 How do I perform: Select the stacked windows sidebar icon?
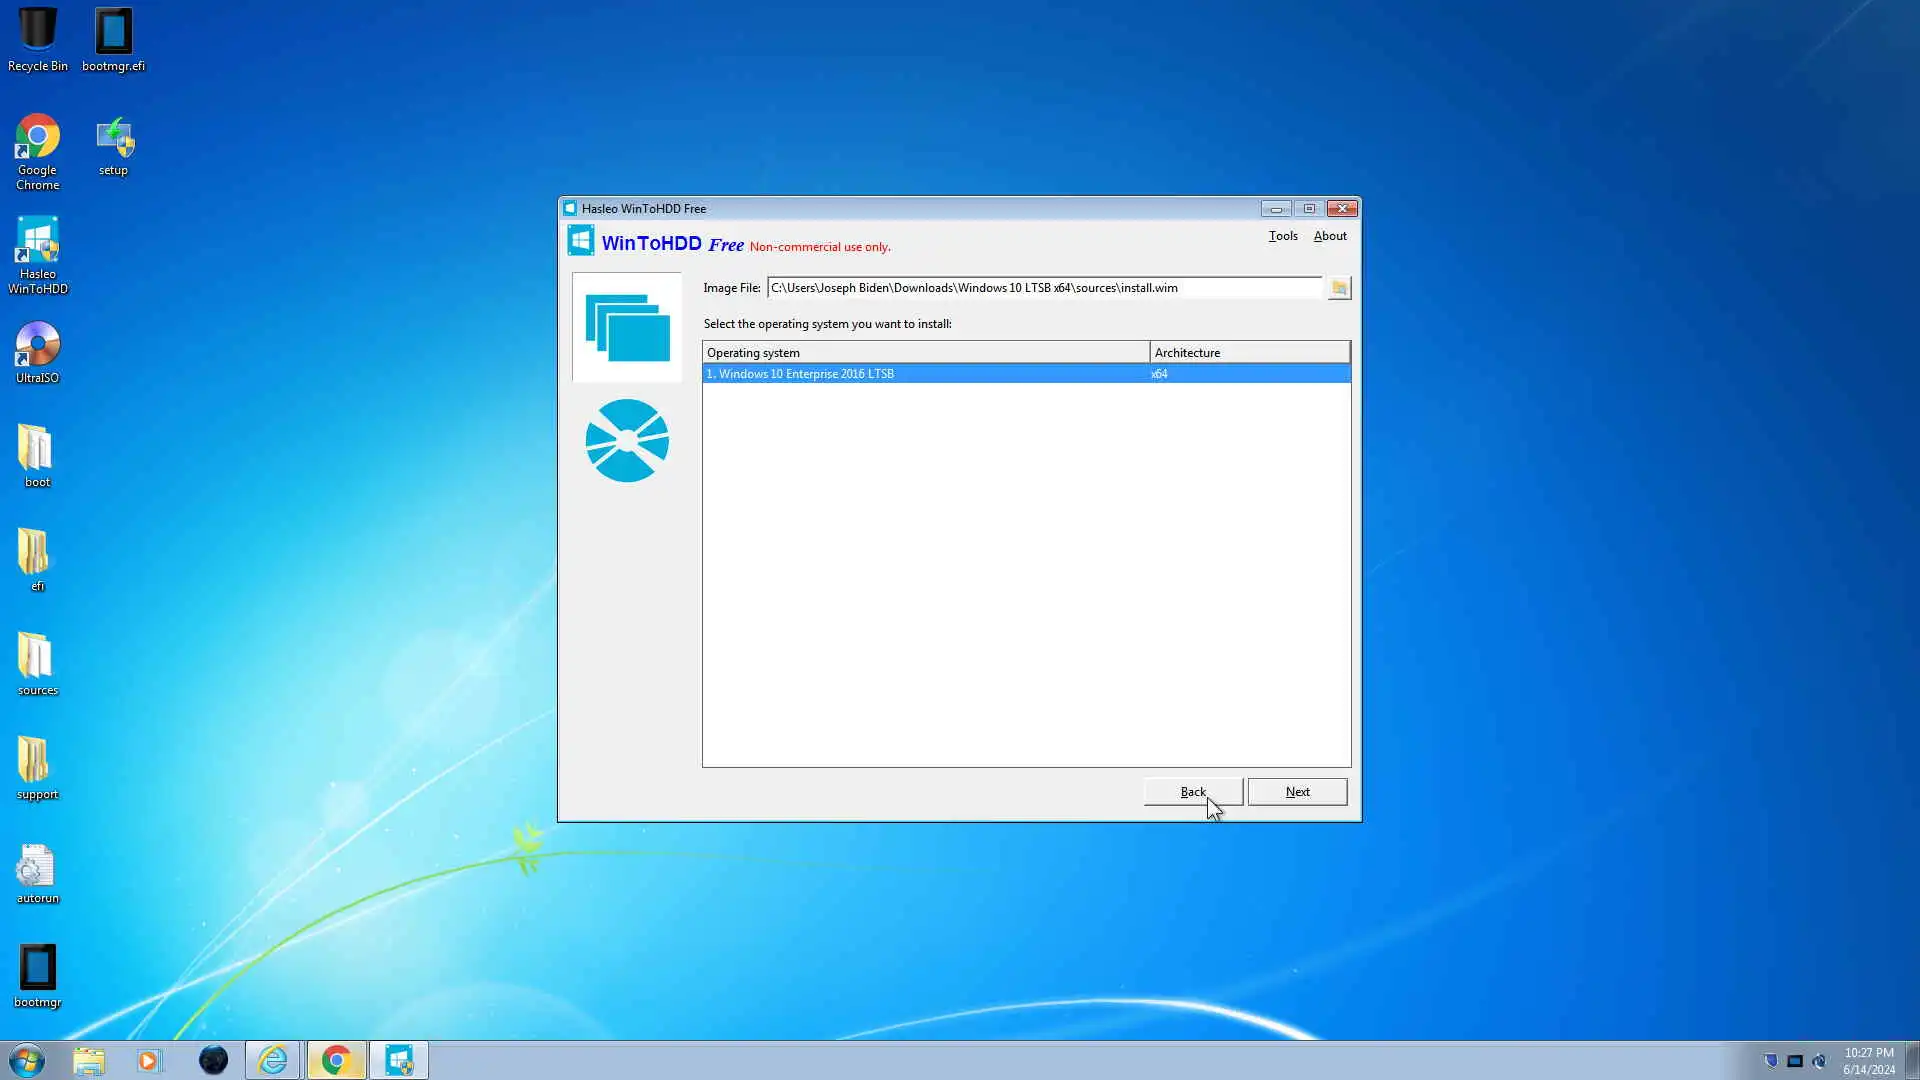point(627,327)
